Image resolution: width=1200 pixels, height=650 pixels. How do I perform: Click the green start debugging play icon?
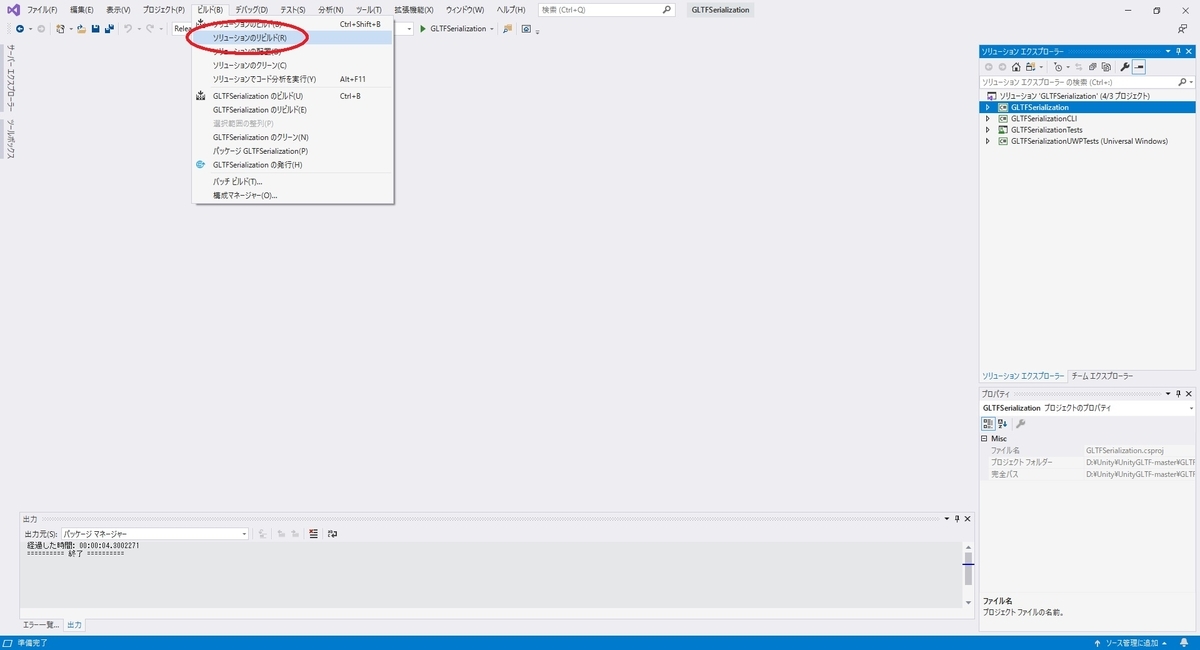pos(424,28)
